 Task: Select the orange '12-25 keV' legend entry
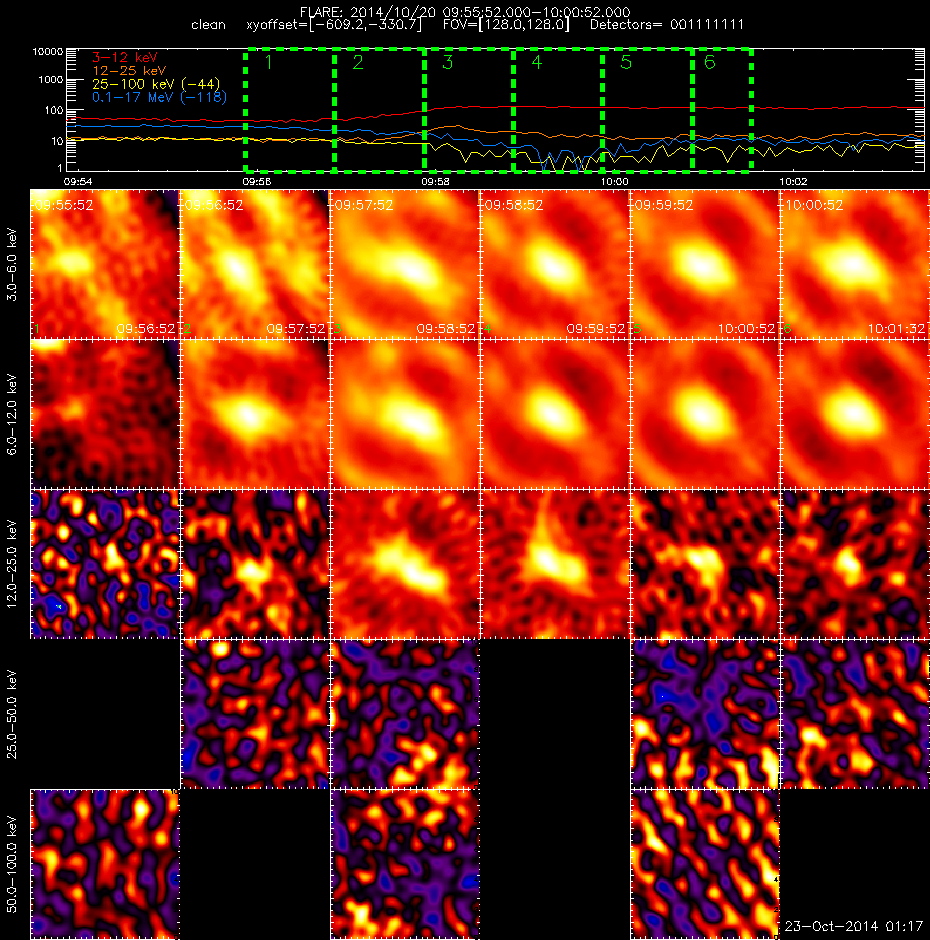coord(129,71)
